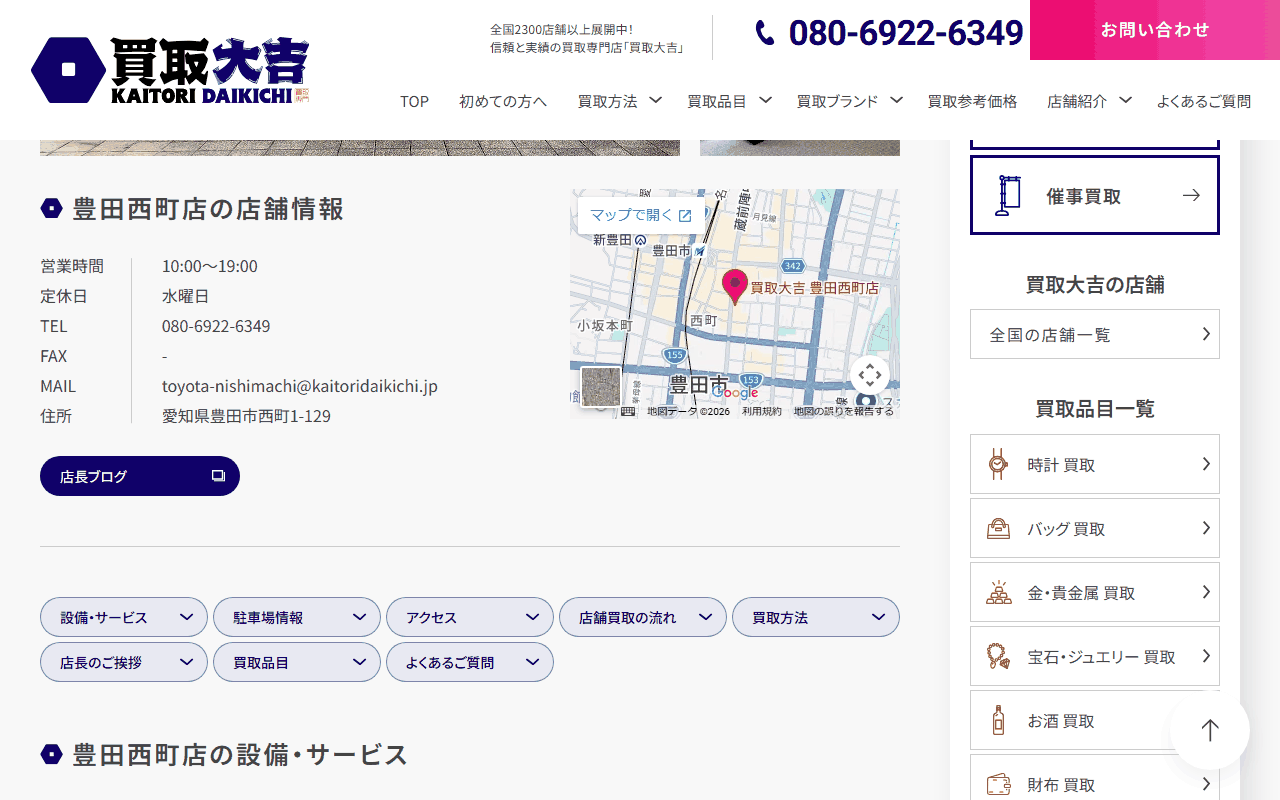The height and width of the screenshot is (800, 1280).
Task: Click the 利用規約 link on the map
Action: pyautogui.click(x=762, y=411)
